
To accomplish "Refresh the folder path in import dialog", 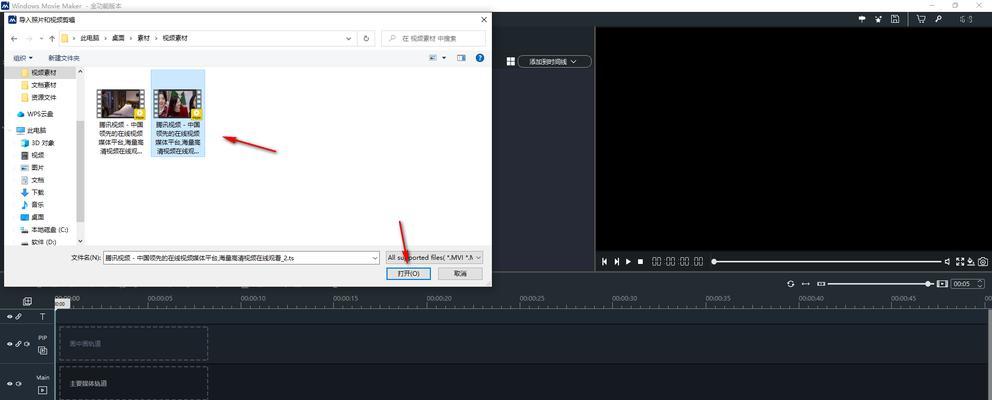I will point(366,38).
